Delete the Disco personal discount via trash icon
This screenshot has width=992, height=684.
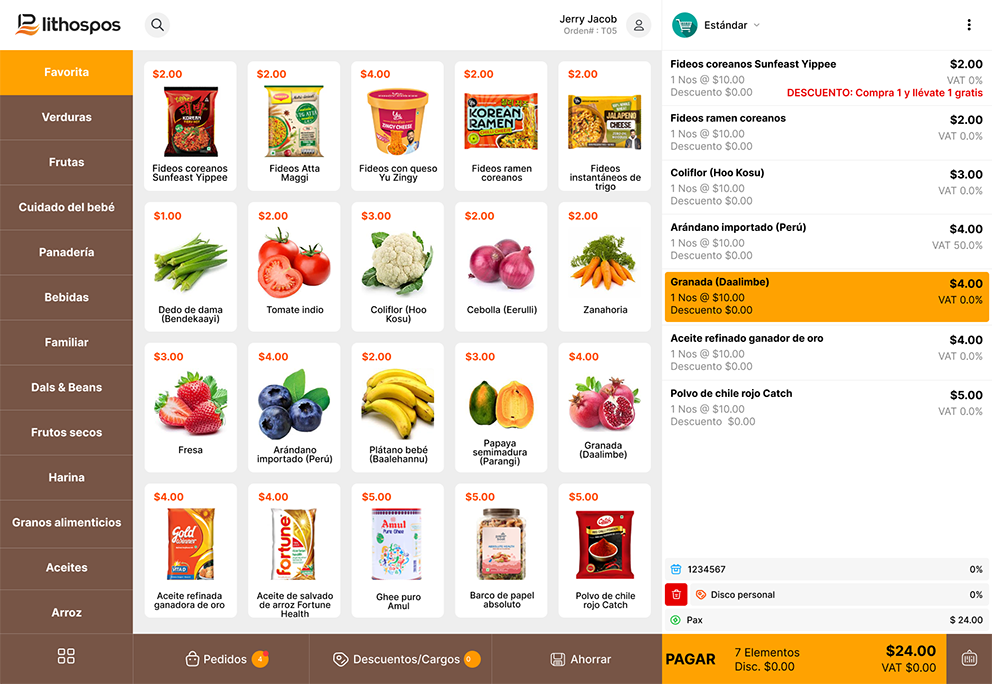(674, 593)
